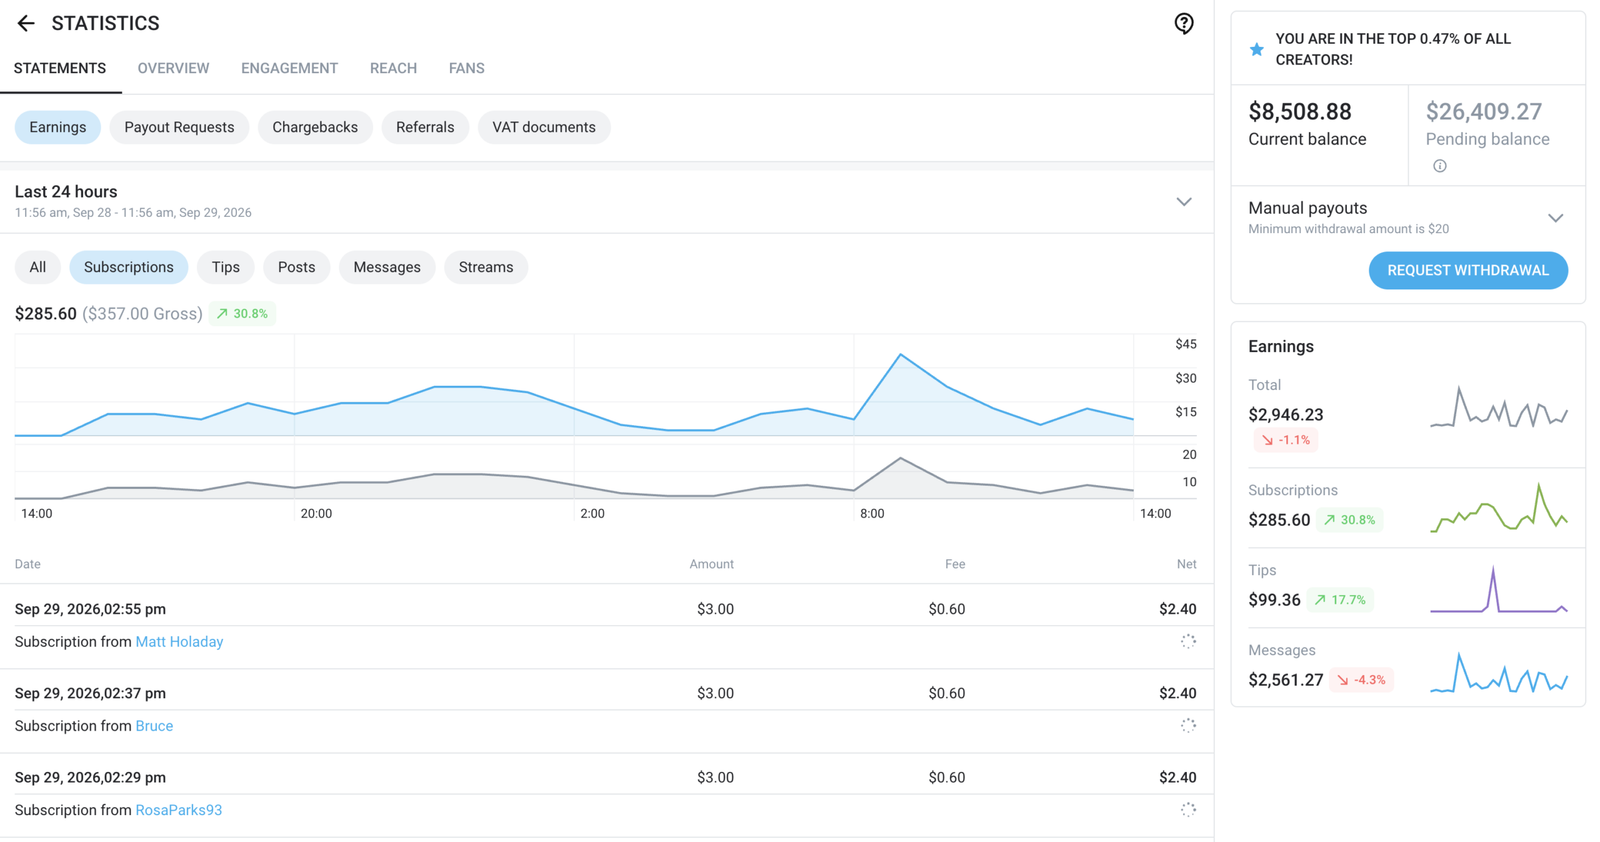Select the Chargebacks chip
This screenshot has width=1600, height=842.
pyautogui.click(x=315, y=127)
